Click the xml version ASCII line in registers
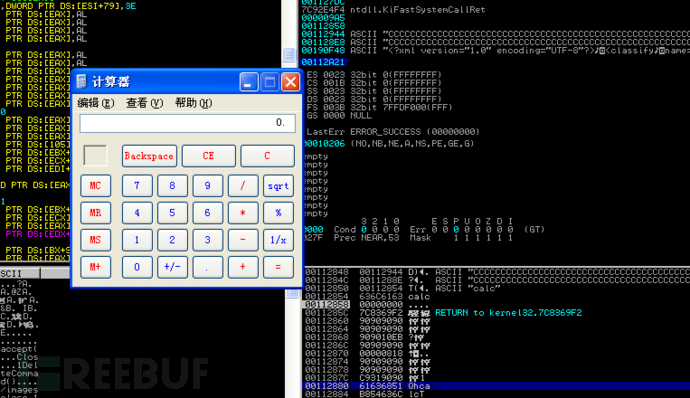 [x=495, y=51]
